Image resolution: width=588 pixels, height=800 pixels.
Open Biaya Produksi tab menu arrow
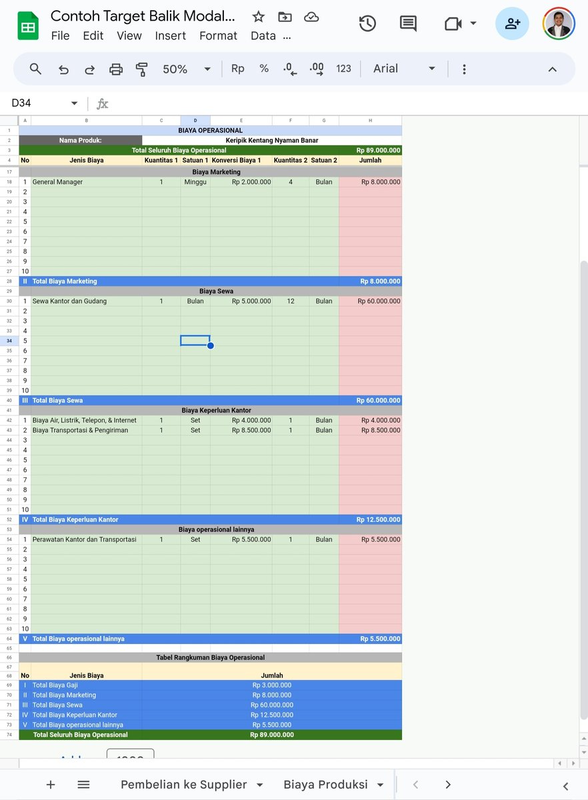[380, 785]
